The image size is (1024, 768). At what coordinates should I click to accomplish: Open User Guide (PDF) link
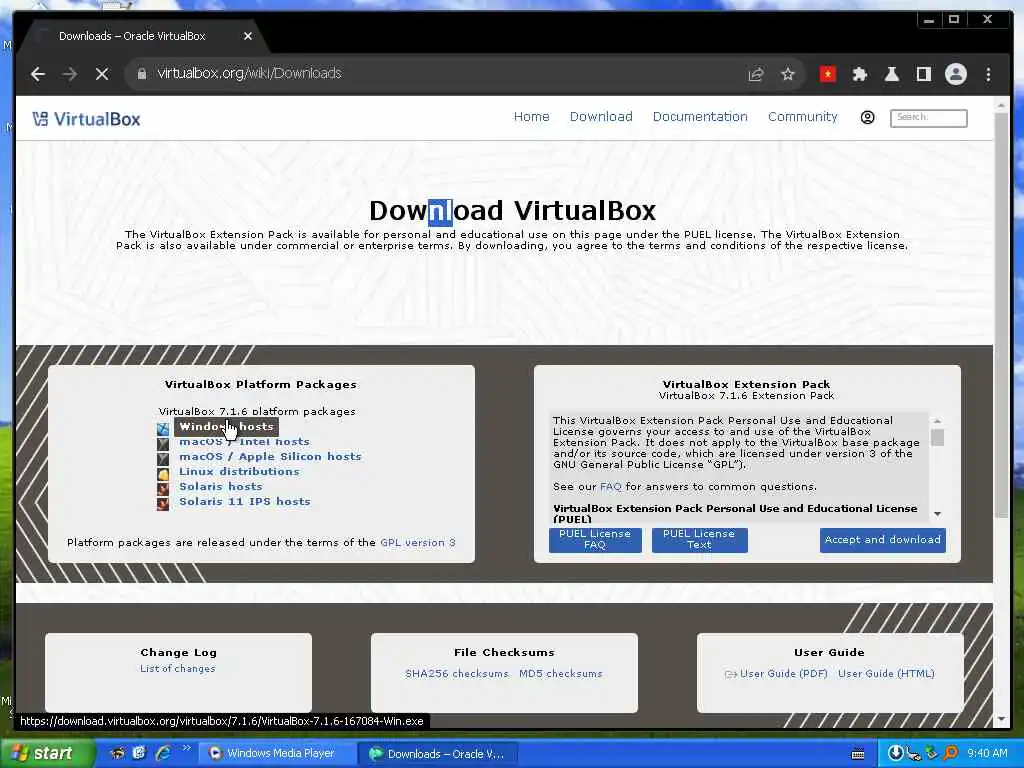pos(784,673)
